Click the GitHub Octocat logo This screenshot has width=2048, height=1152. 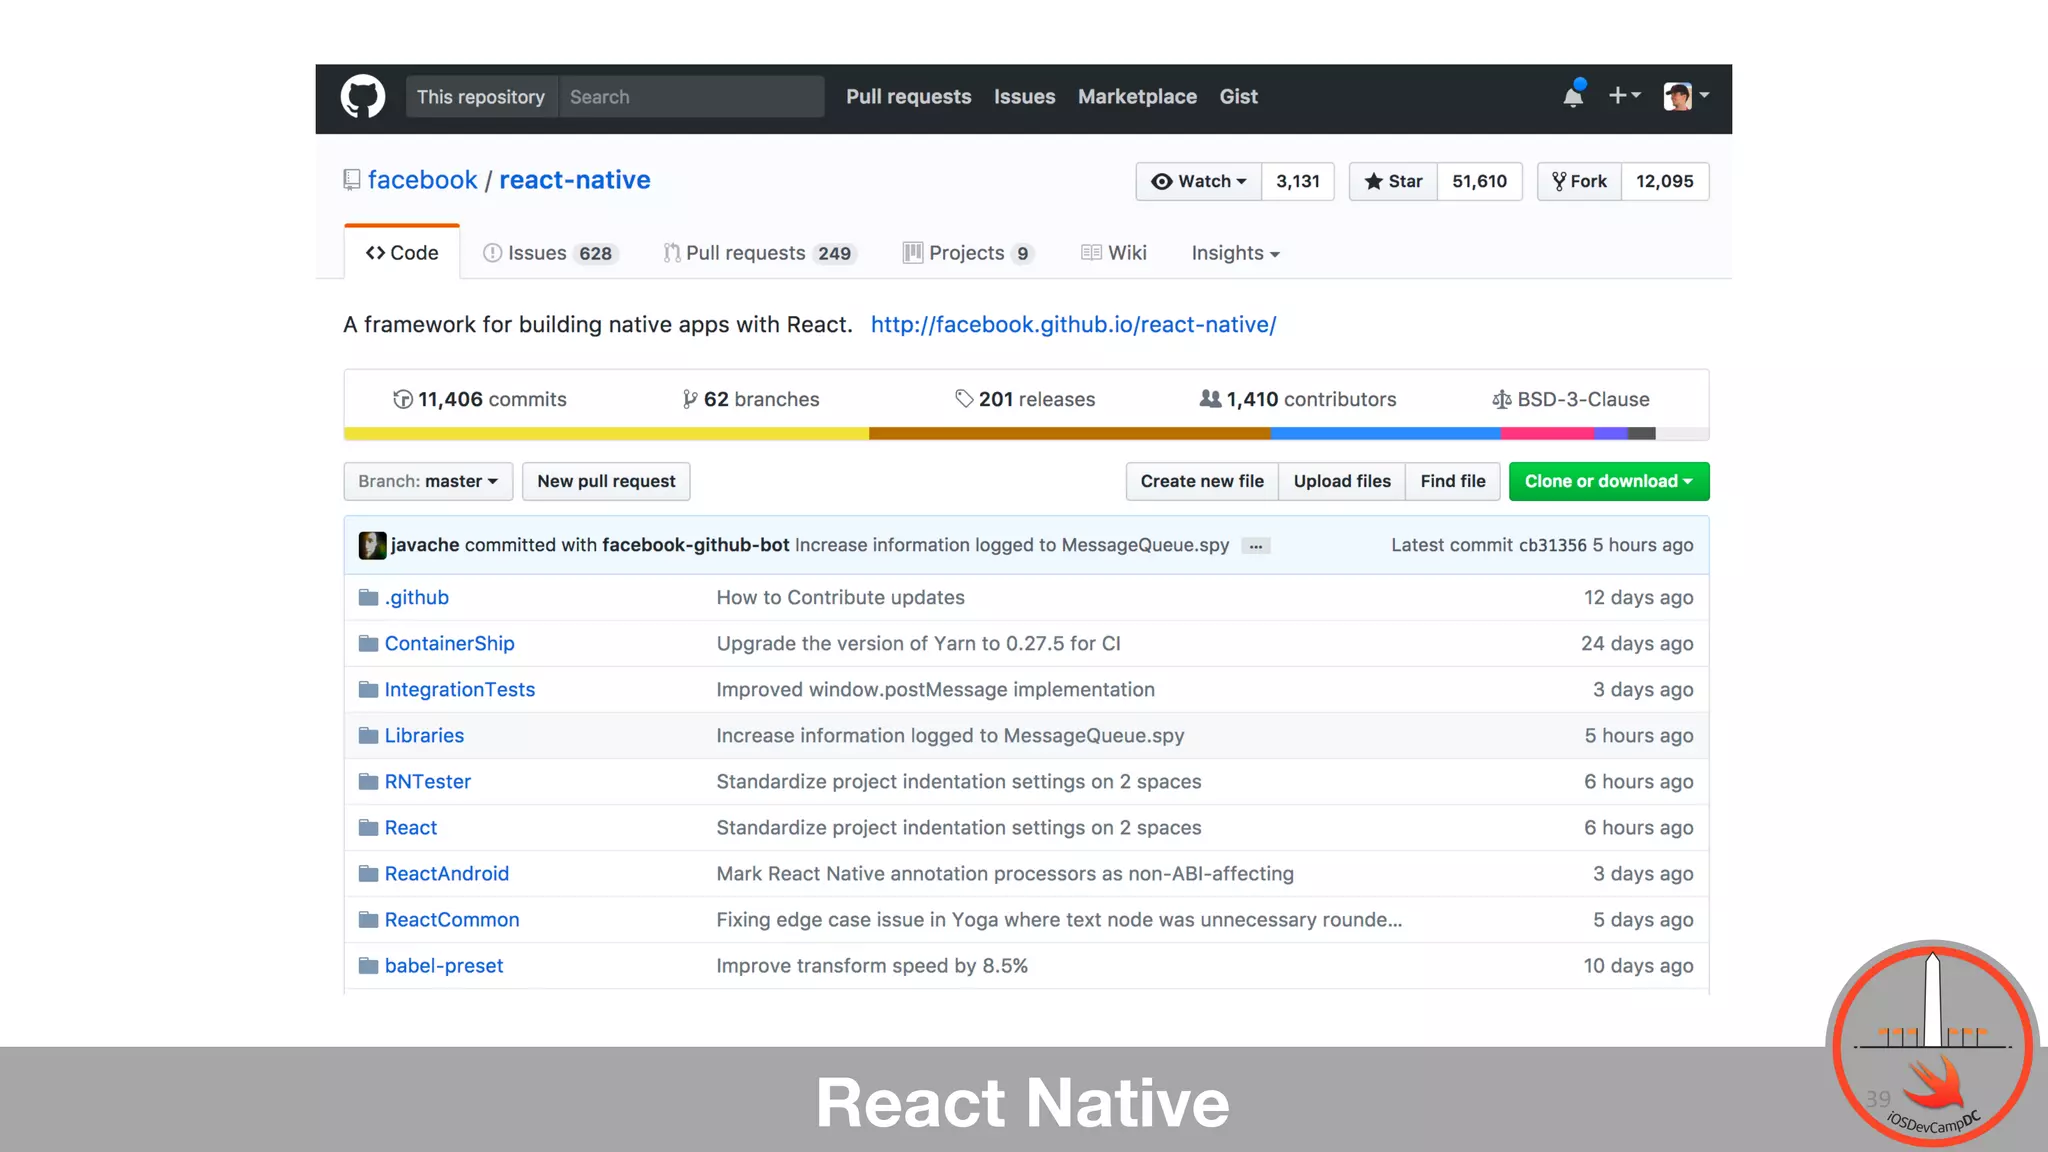coord(362,97)
